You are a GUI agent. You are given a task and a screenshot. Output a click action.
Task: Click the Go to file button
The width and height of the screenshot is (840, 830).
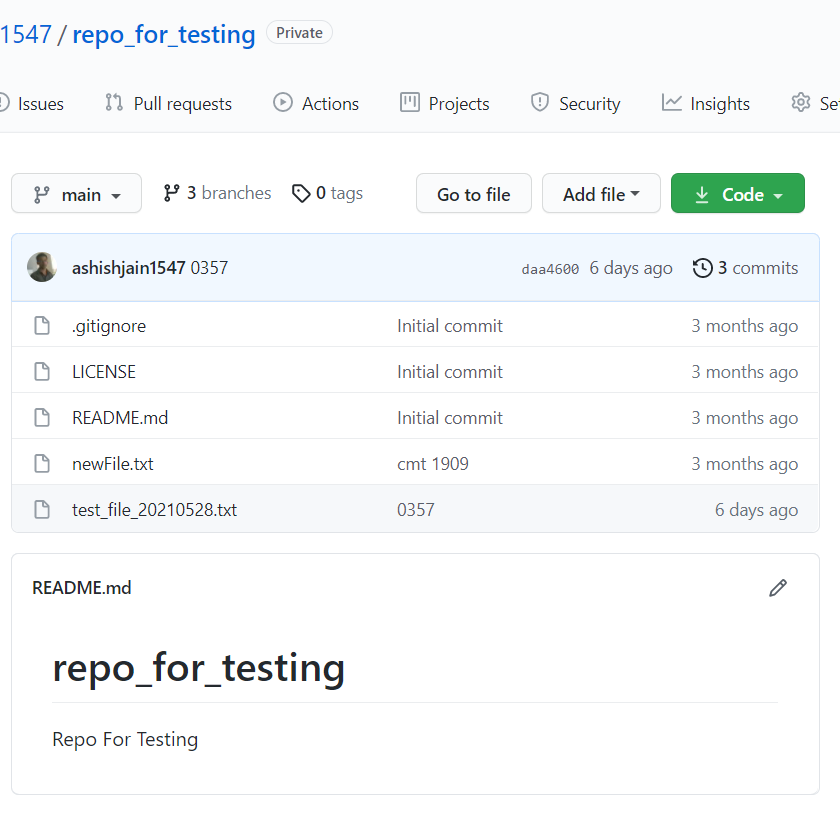(473, 192)
